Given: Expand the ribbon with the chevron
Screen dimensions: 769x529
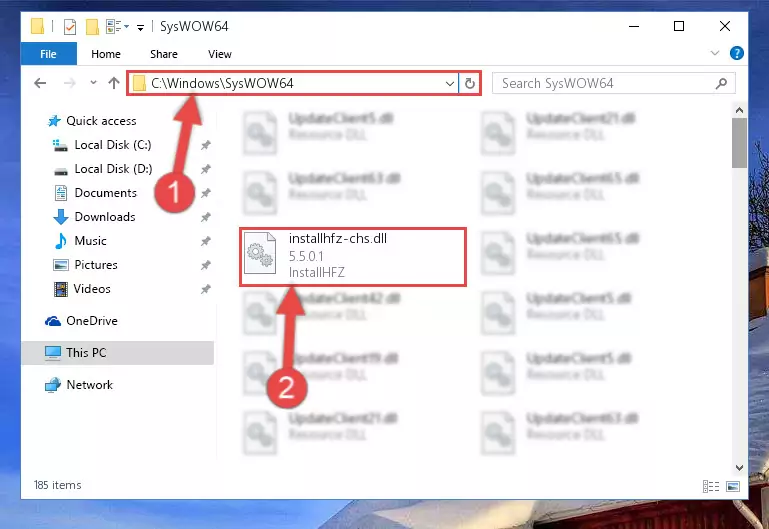Looking at the screenshot, I should [x=715, y=53].
